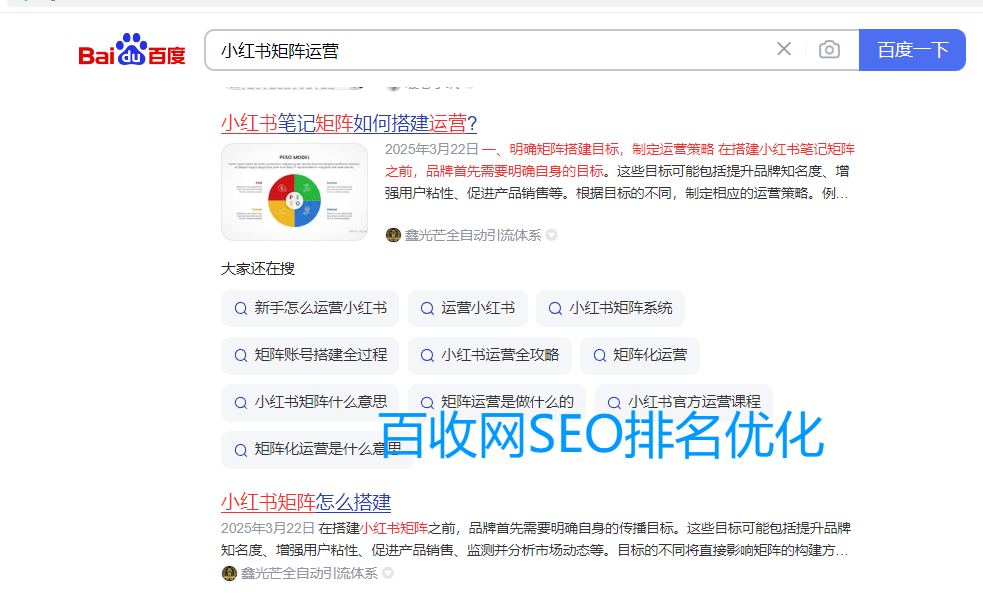Search suggestion 小红书官方运营课程
983x600 pixels.
683,402
